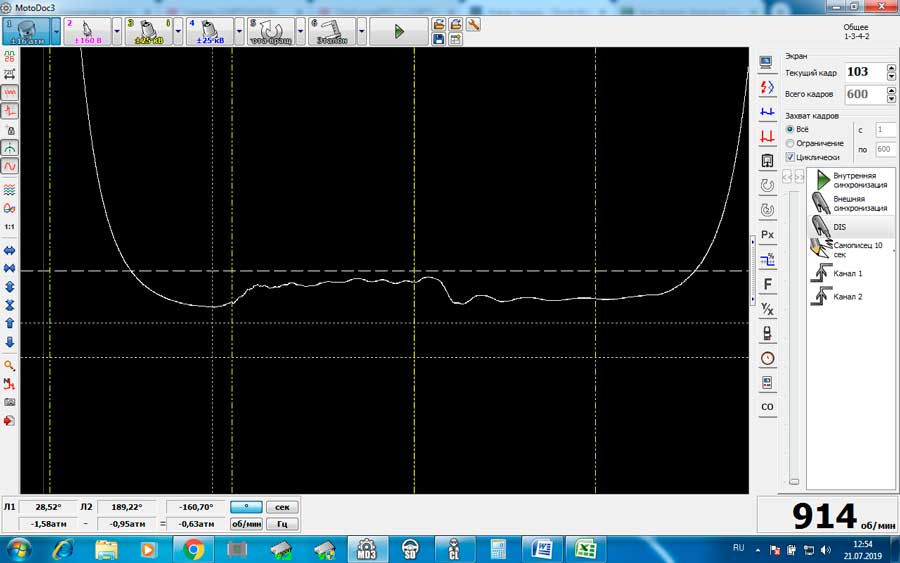Click the CO icon in right toolbar

pos(767,407)
